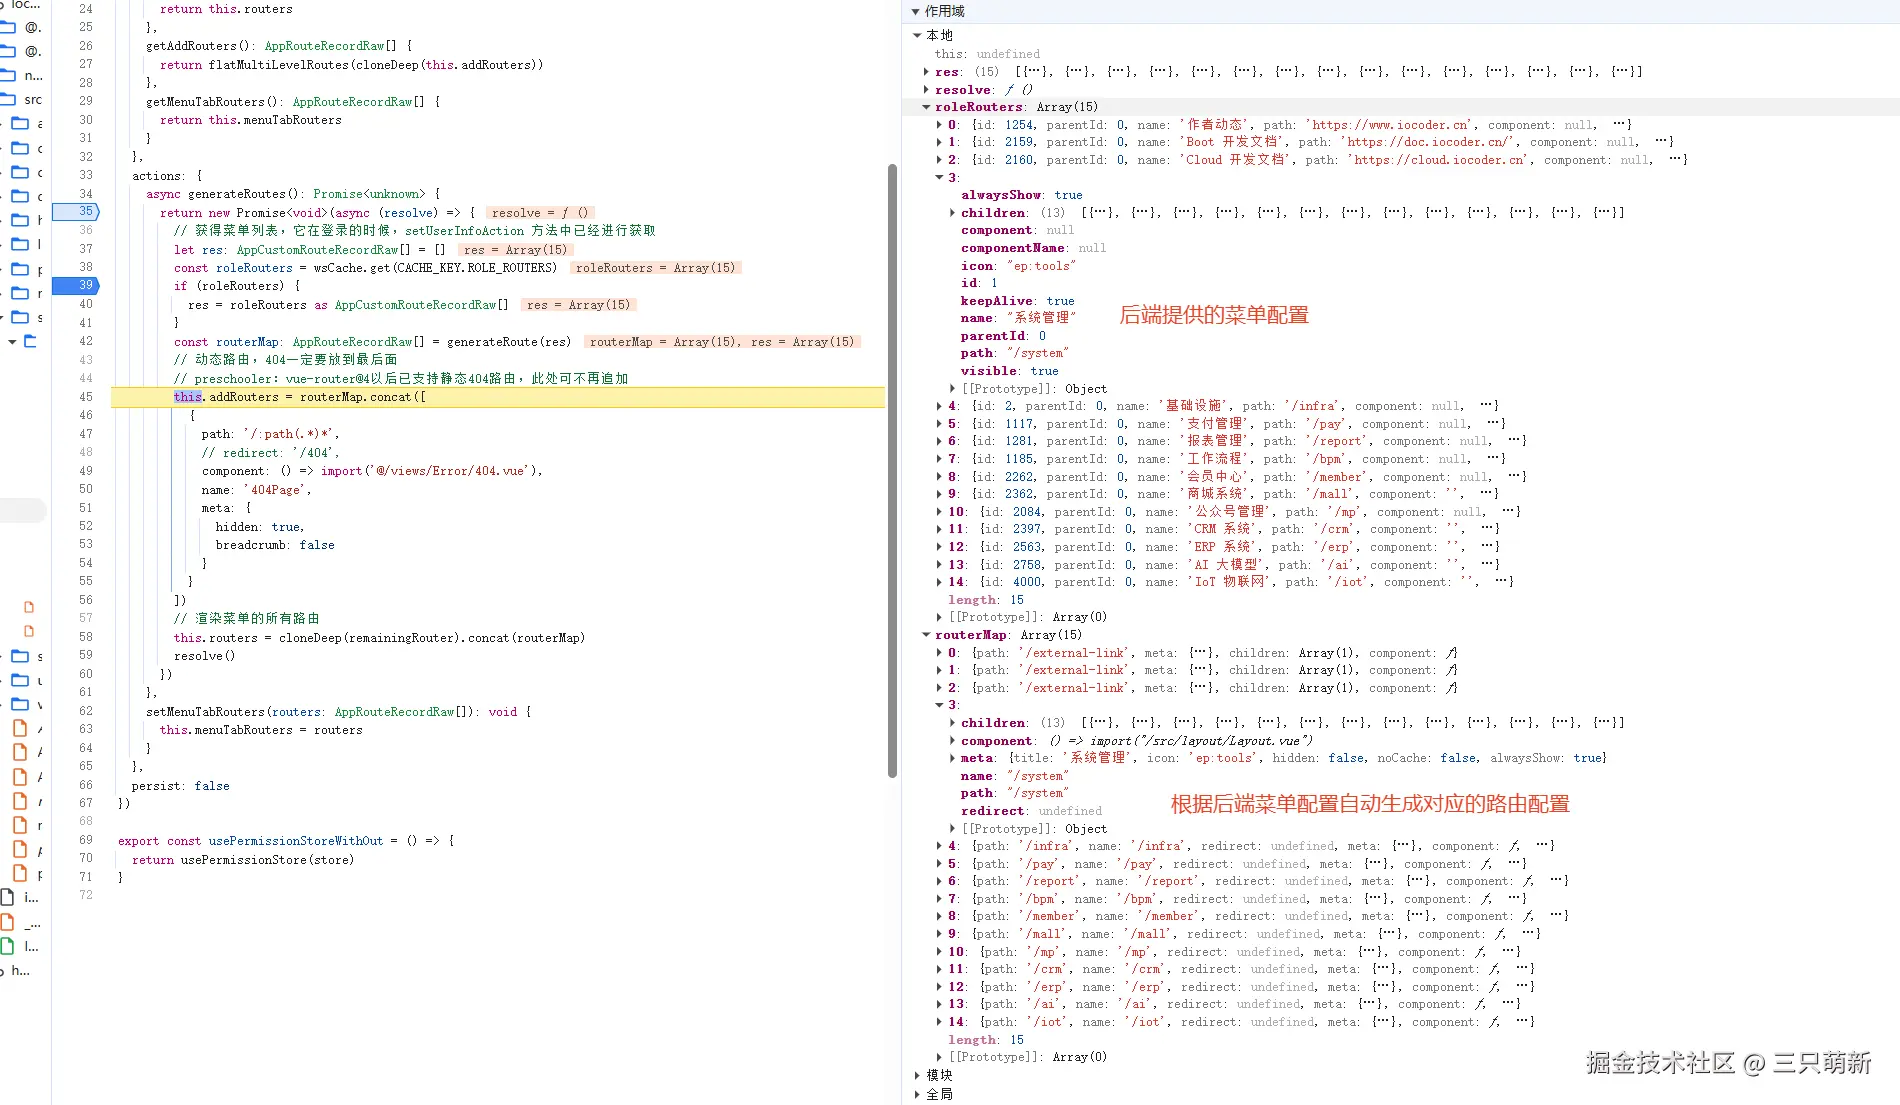Open the white file labeled i... in the sidebar

pyautogui.click(x=20, y=897)
